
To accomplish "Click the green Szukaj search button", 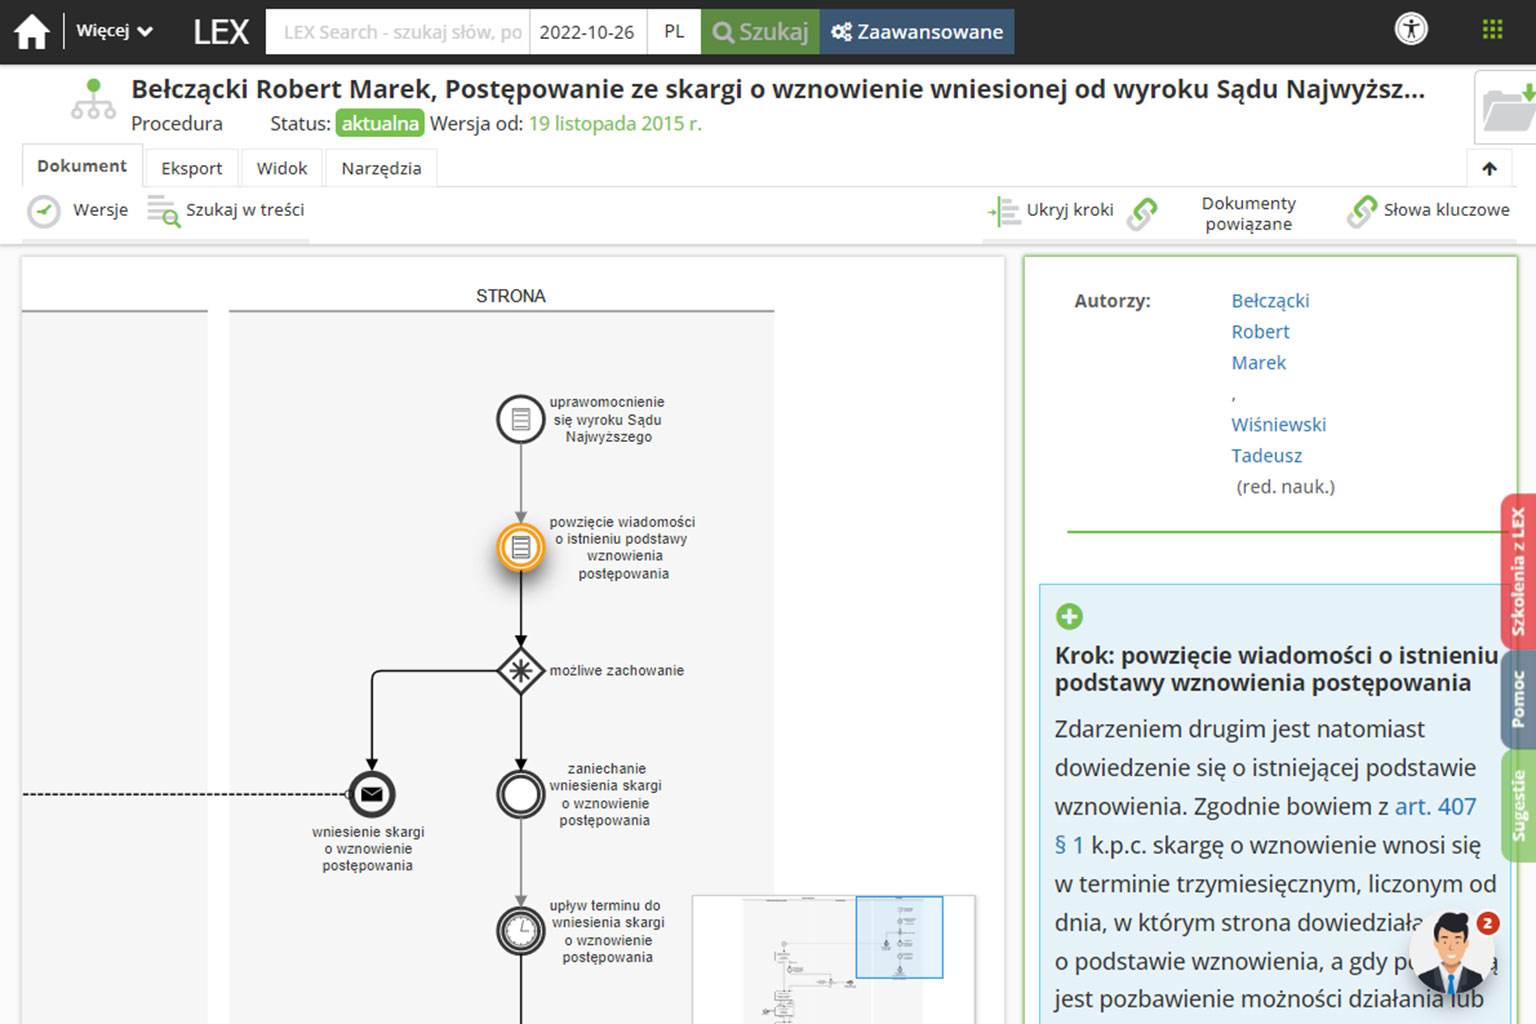I will [760, 32].
